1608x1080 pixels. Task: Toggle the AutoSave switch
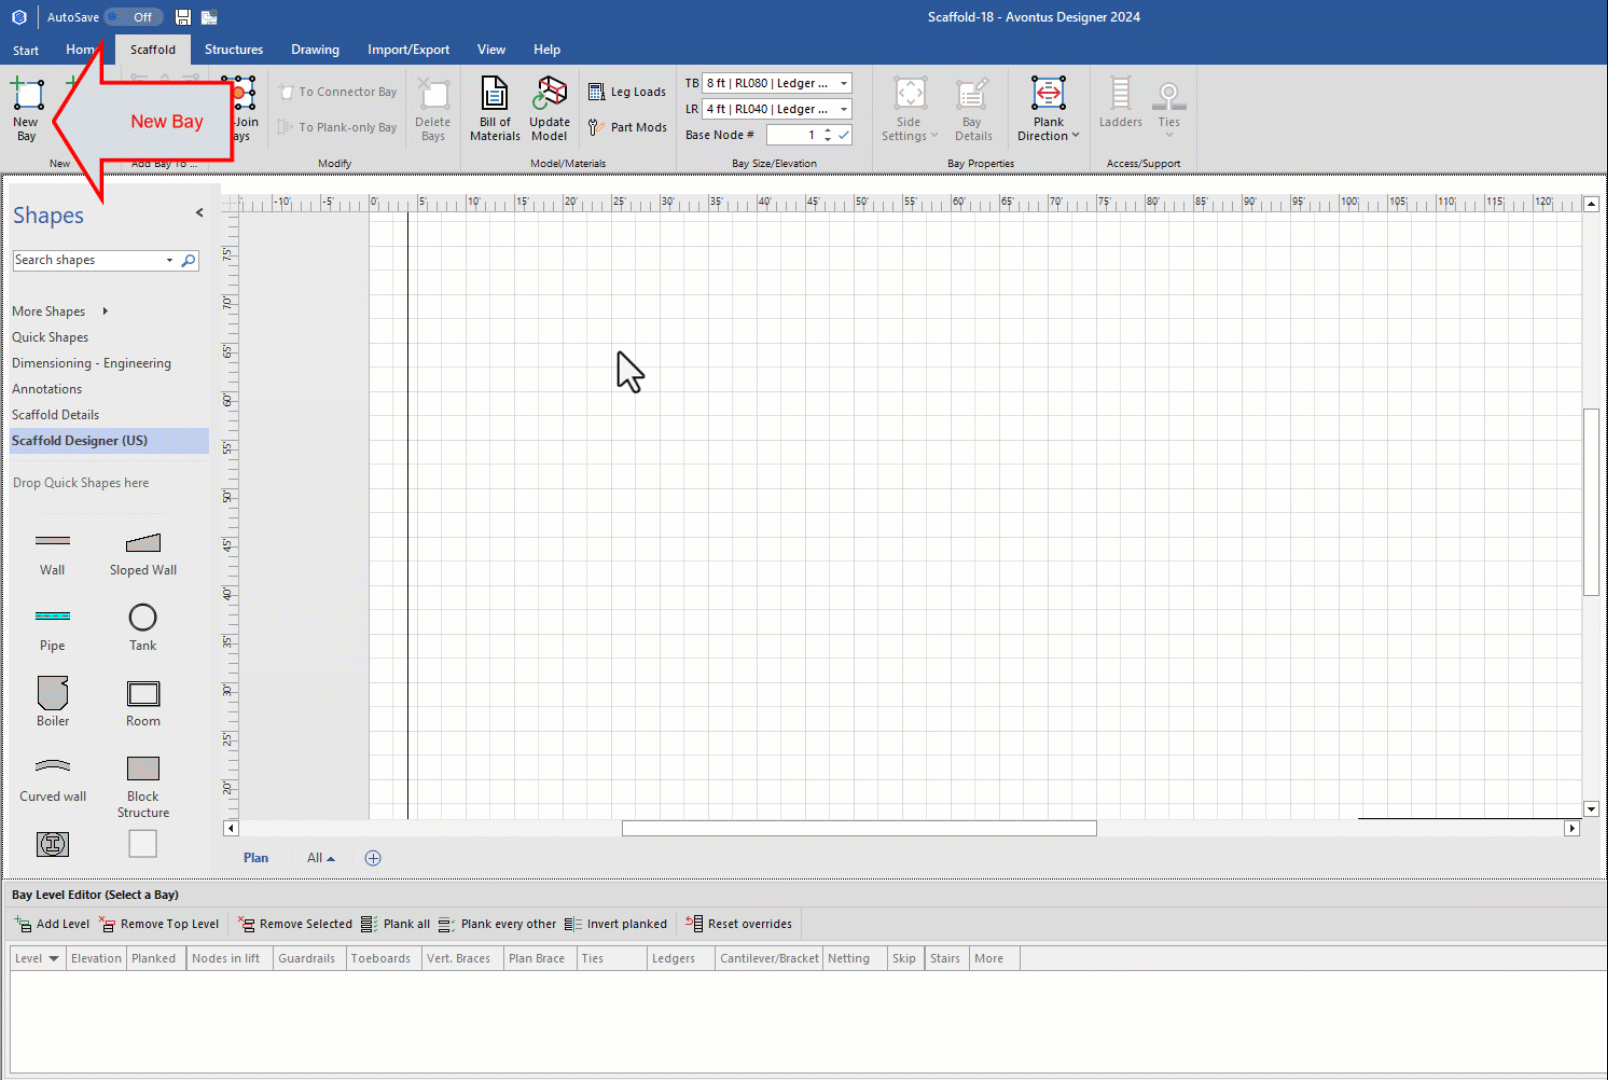point(133,17)
